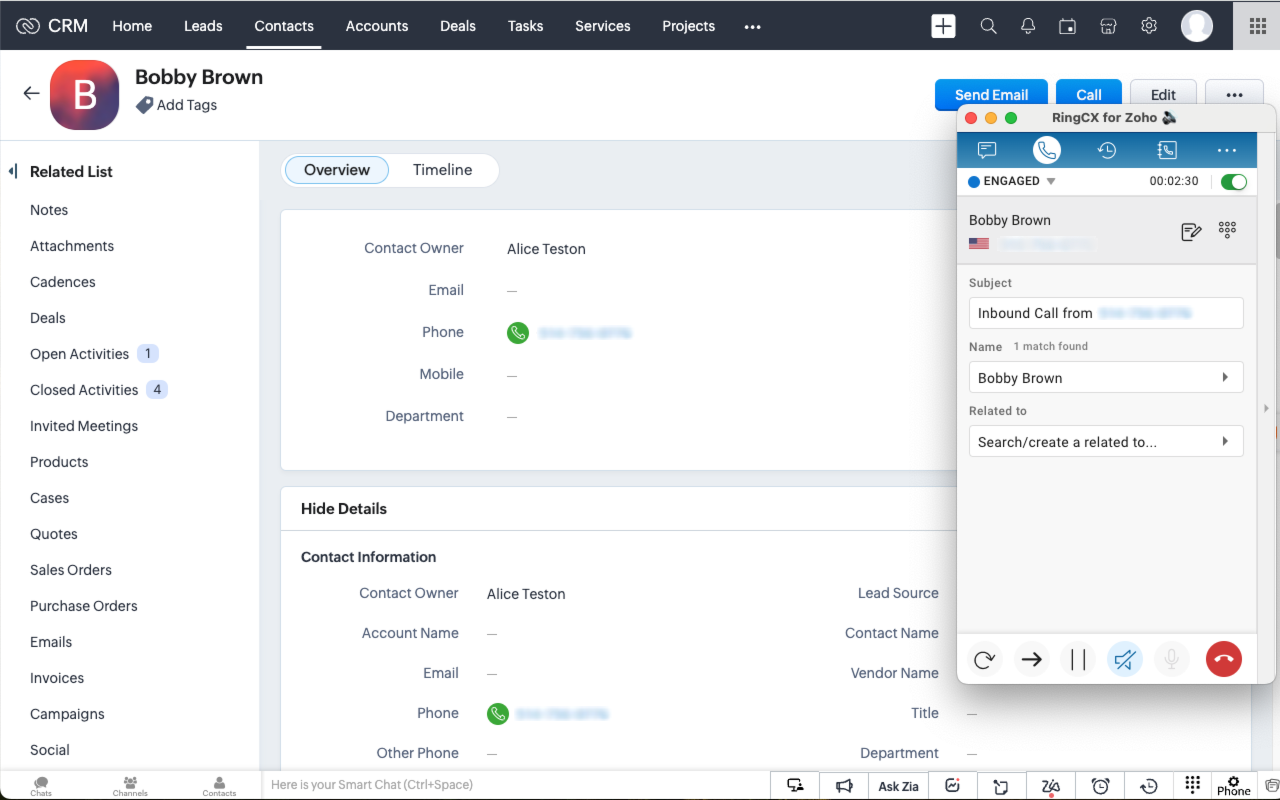The image size is (1280, 800).
Task: Open the dialpad beside Bobby Brown
Action: coord(1227,229)
